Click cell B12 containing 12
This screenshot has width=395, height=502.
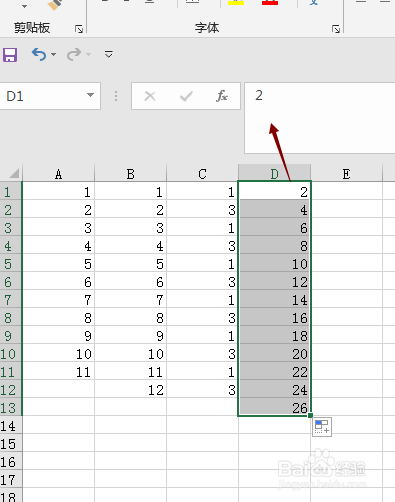click(x=130, y=390)
